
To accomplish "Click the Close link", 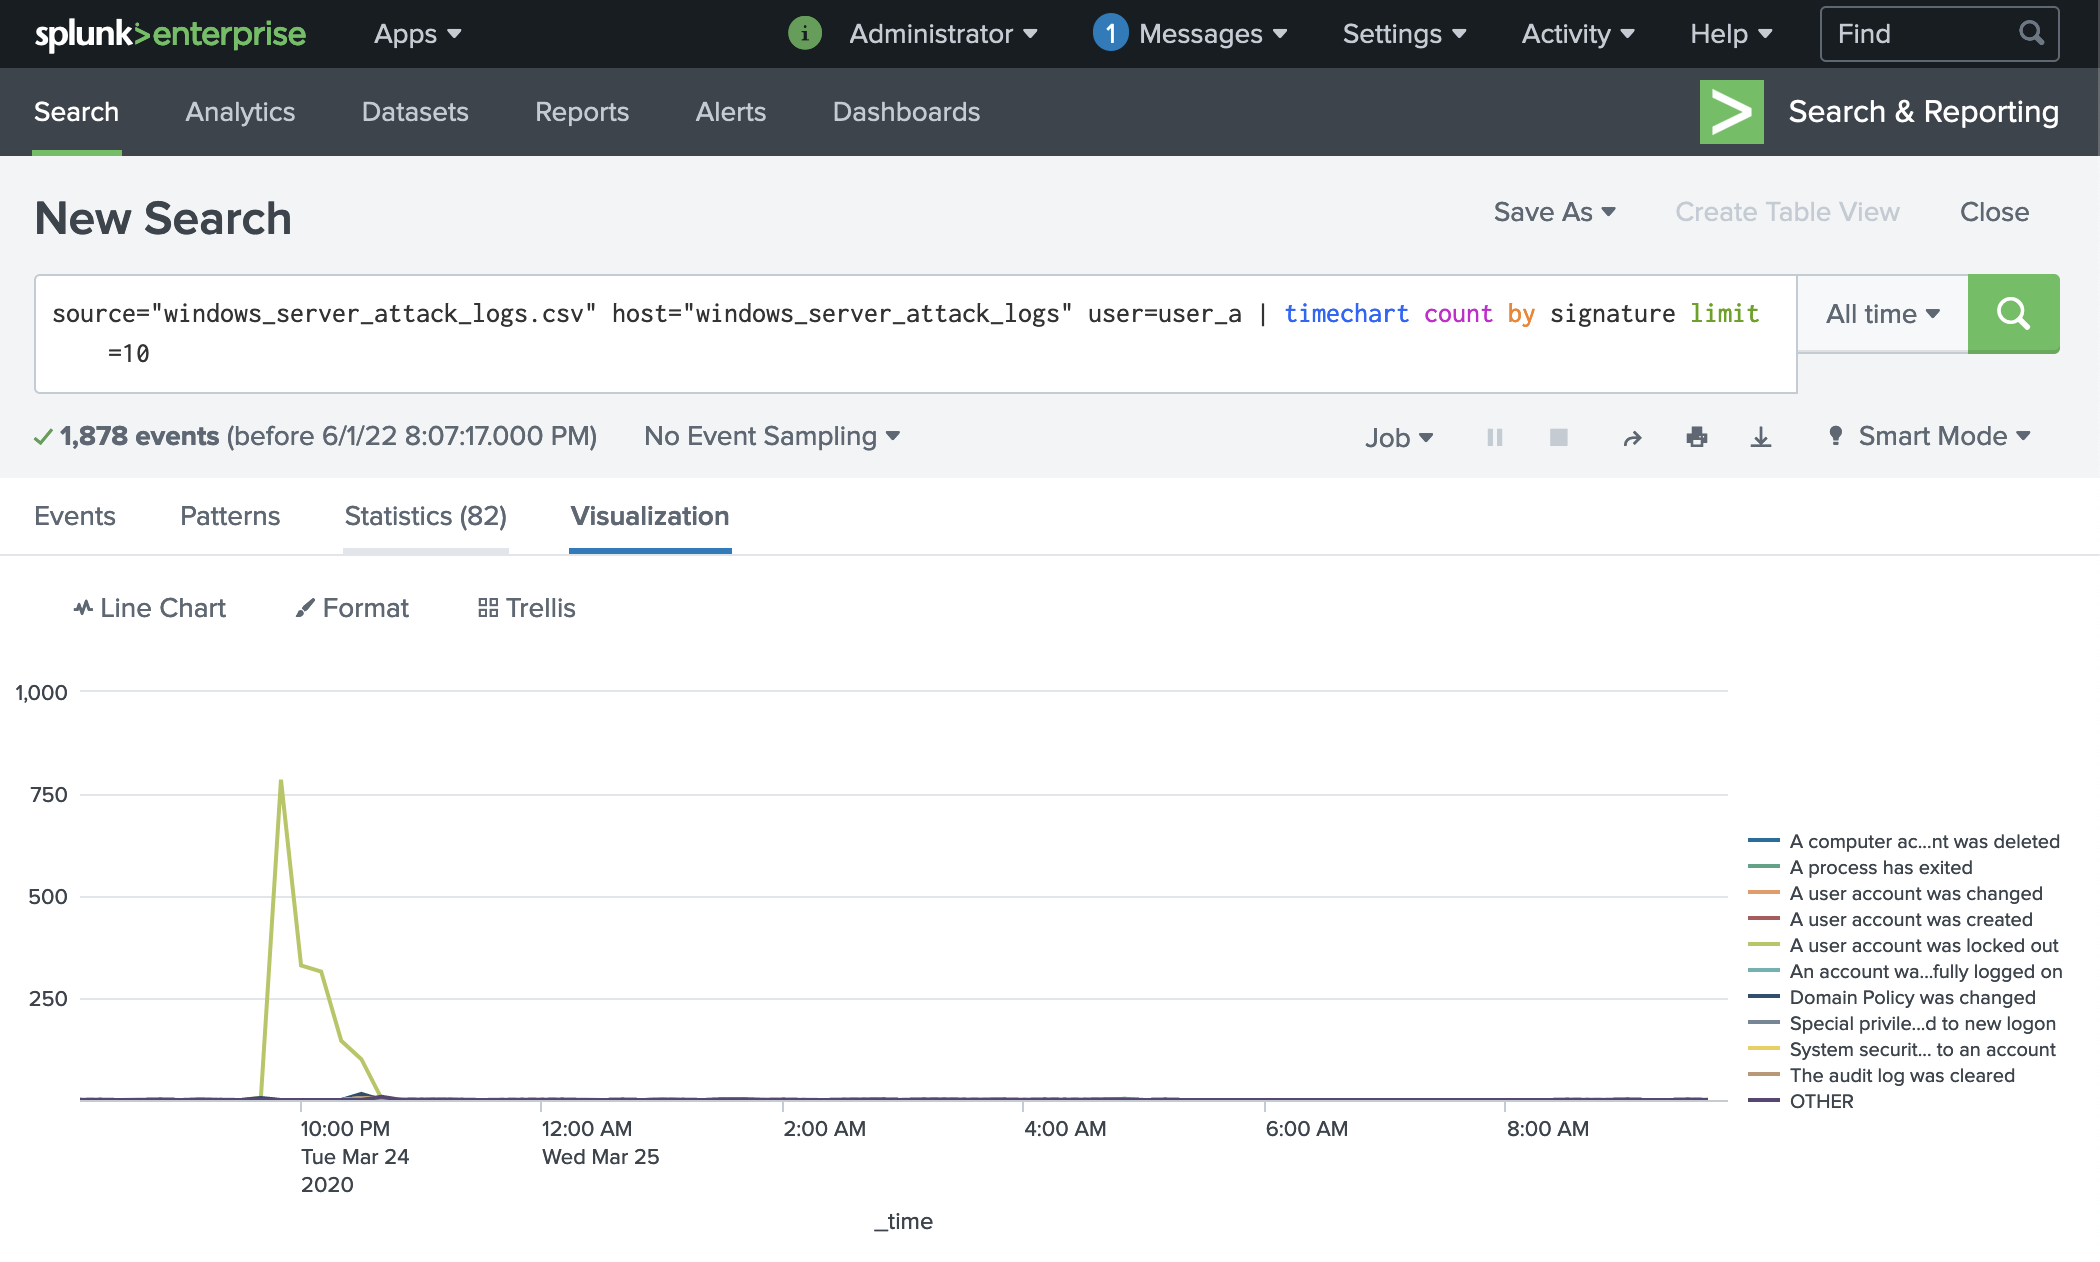I will (x=1994, y=212).
